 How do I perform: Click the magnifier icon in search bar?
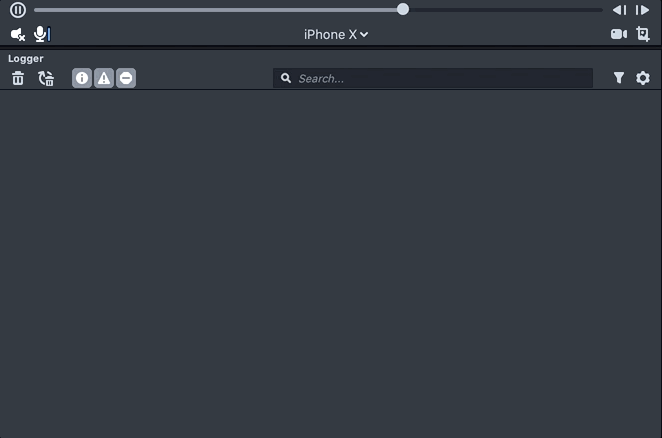tap(286, 78)
